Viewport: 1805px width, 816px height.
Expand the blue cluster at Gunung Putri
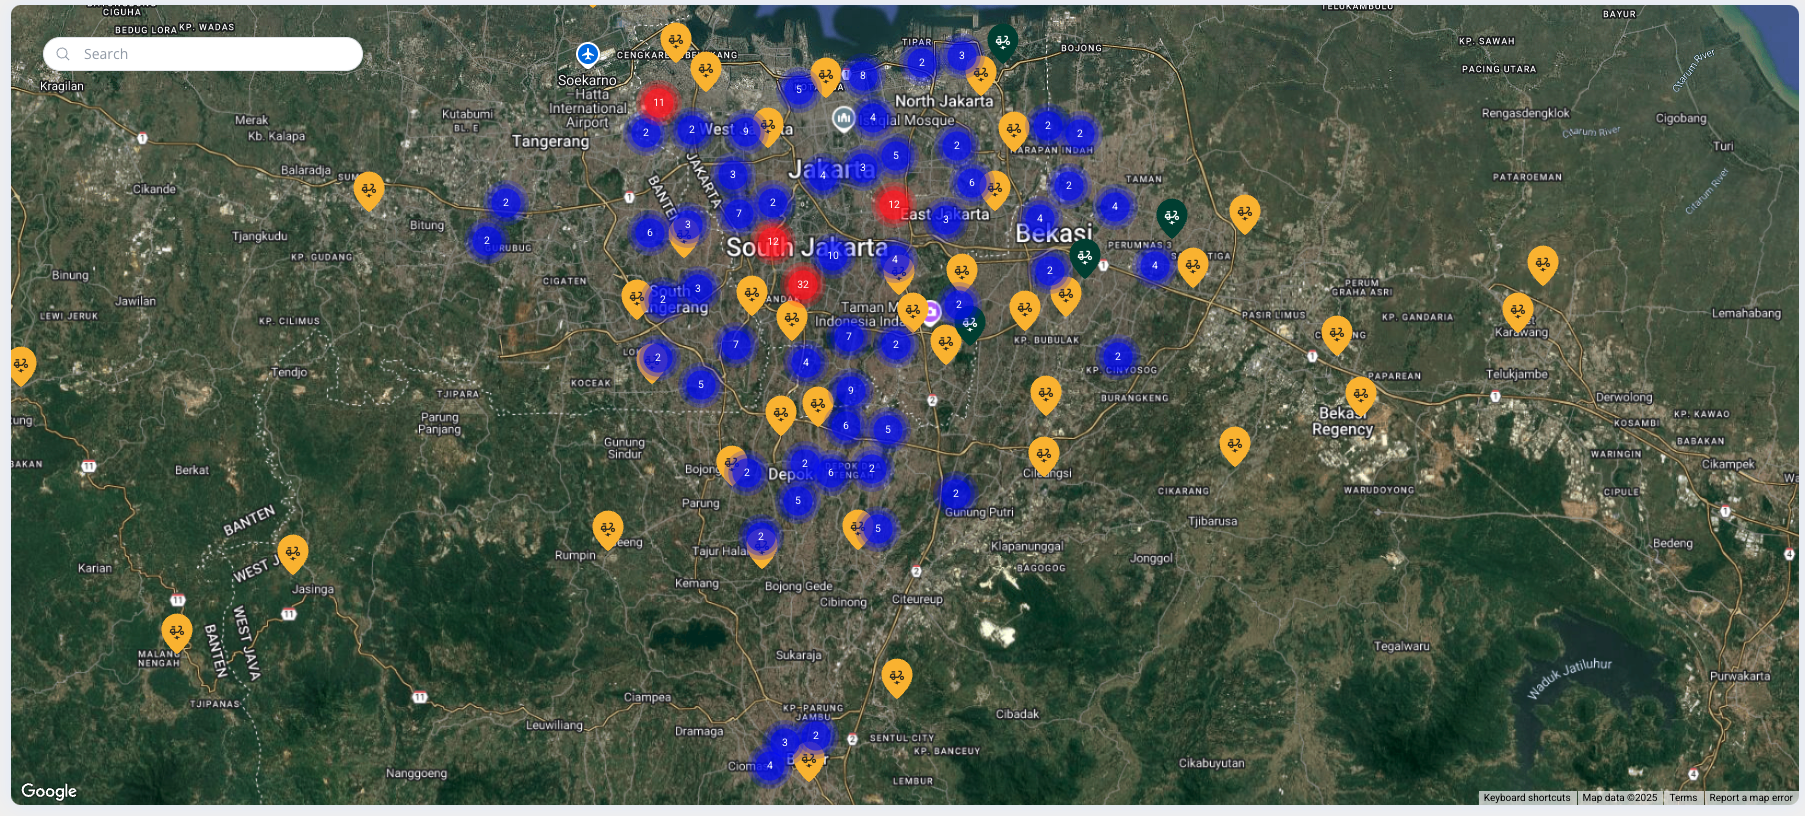point(955,493)
